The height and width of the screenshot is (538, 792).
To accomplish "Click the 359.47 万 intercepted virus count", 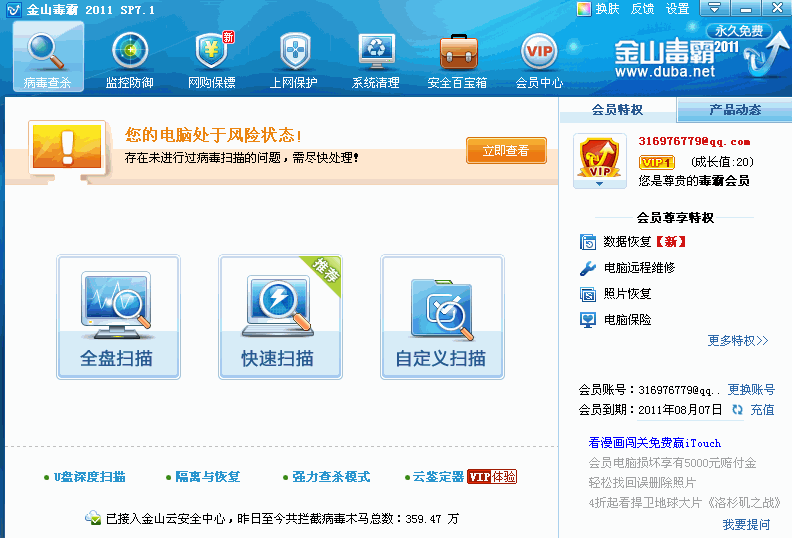I will 432,519.
